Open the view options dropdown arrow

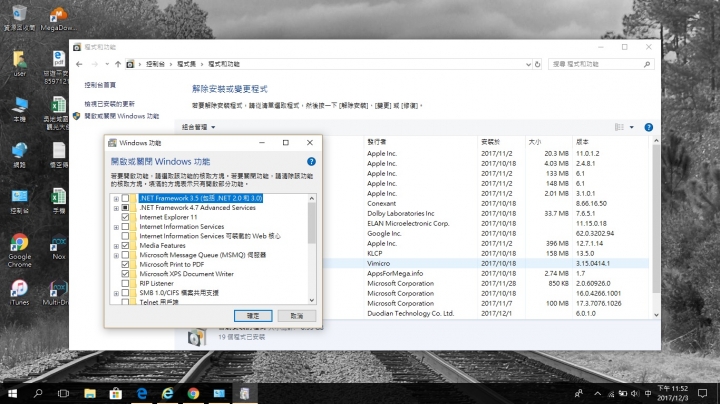coord(631,127)
